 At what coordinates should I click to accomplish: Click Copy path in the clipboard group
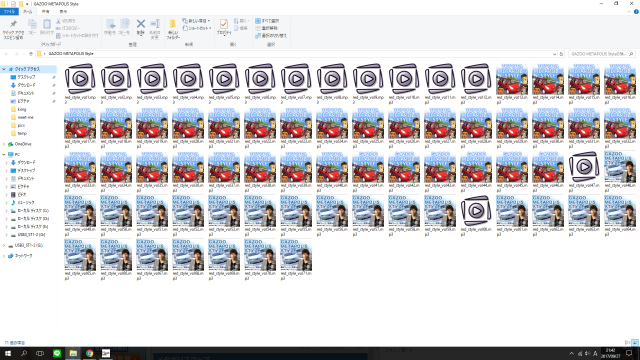tap(68, 28)
